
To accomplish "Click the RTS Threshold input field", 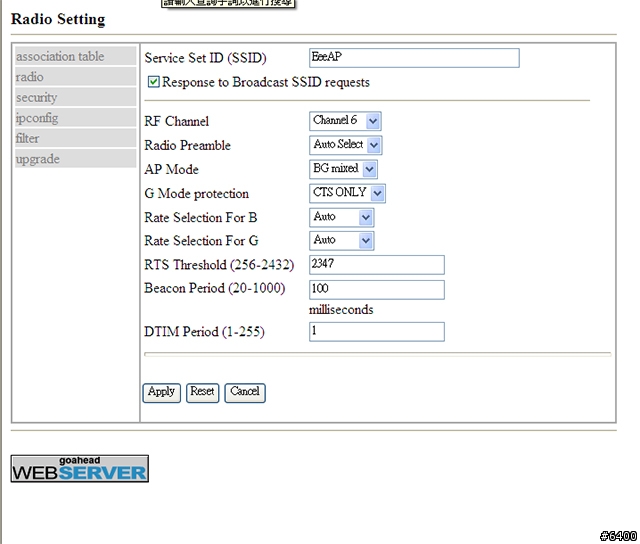I will click(377, 265).
